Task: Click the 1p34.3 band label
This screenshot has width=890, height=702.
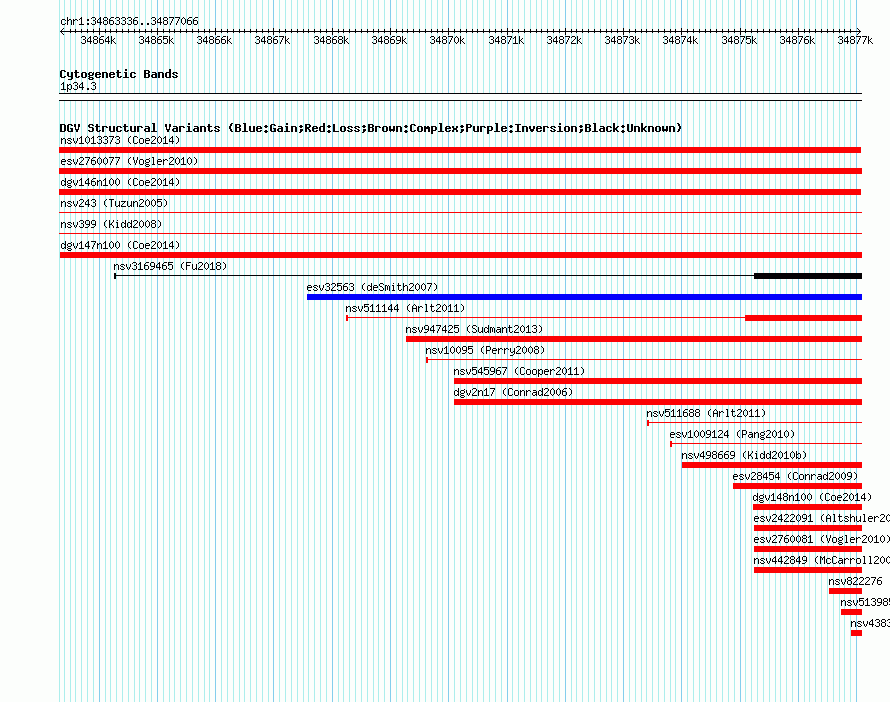Action: pyautogui.click(x=78, y=86)
